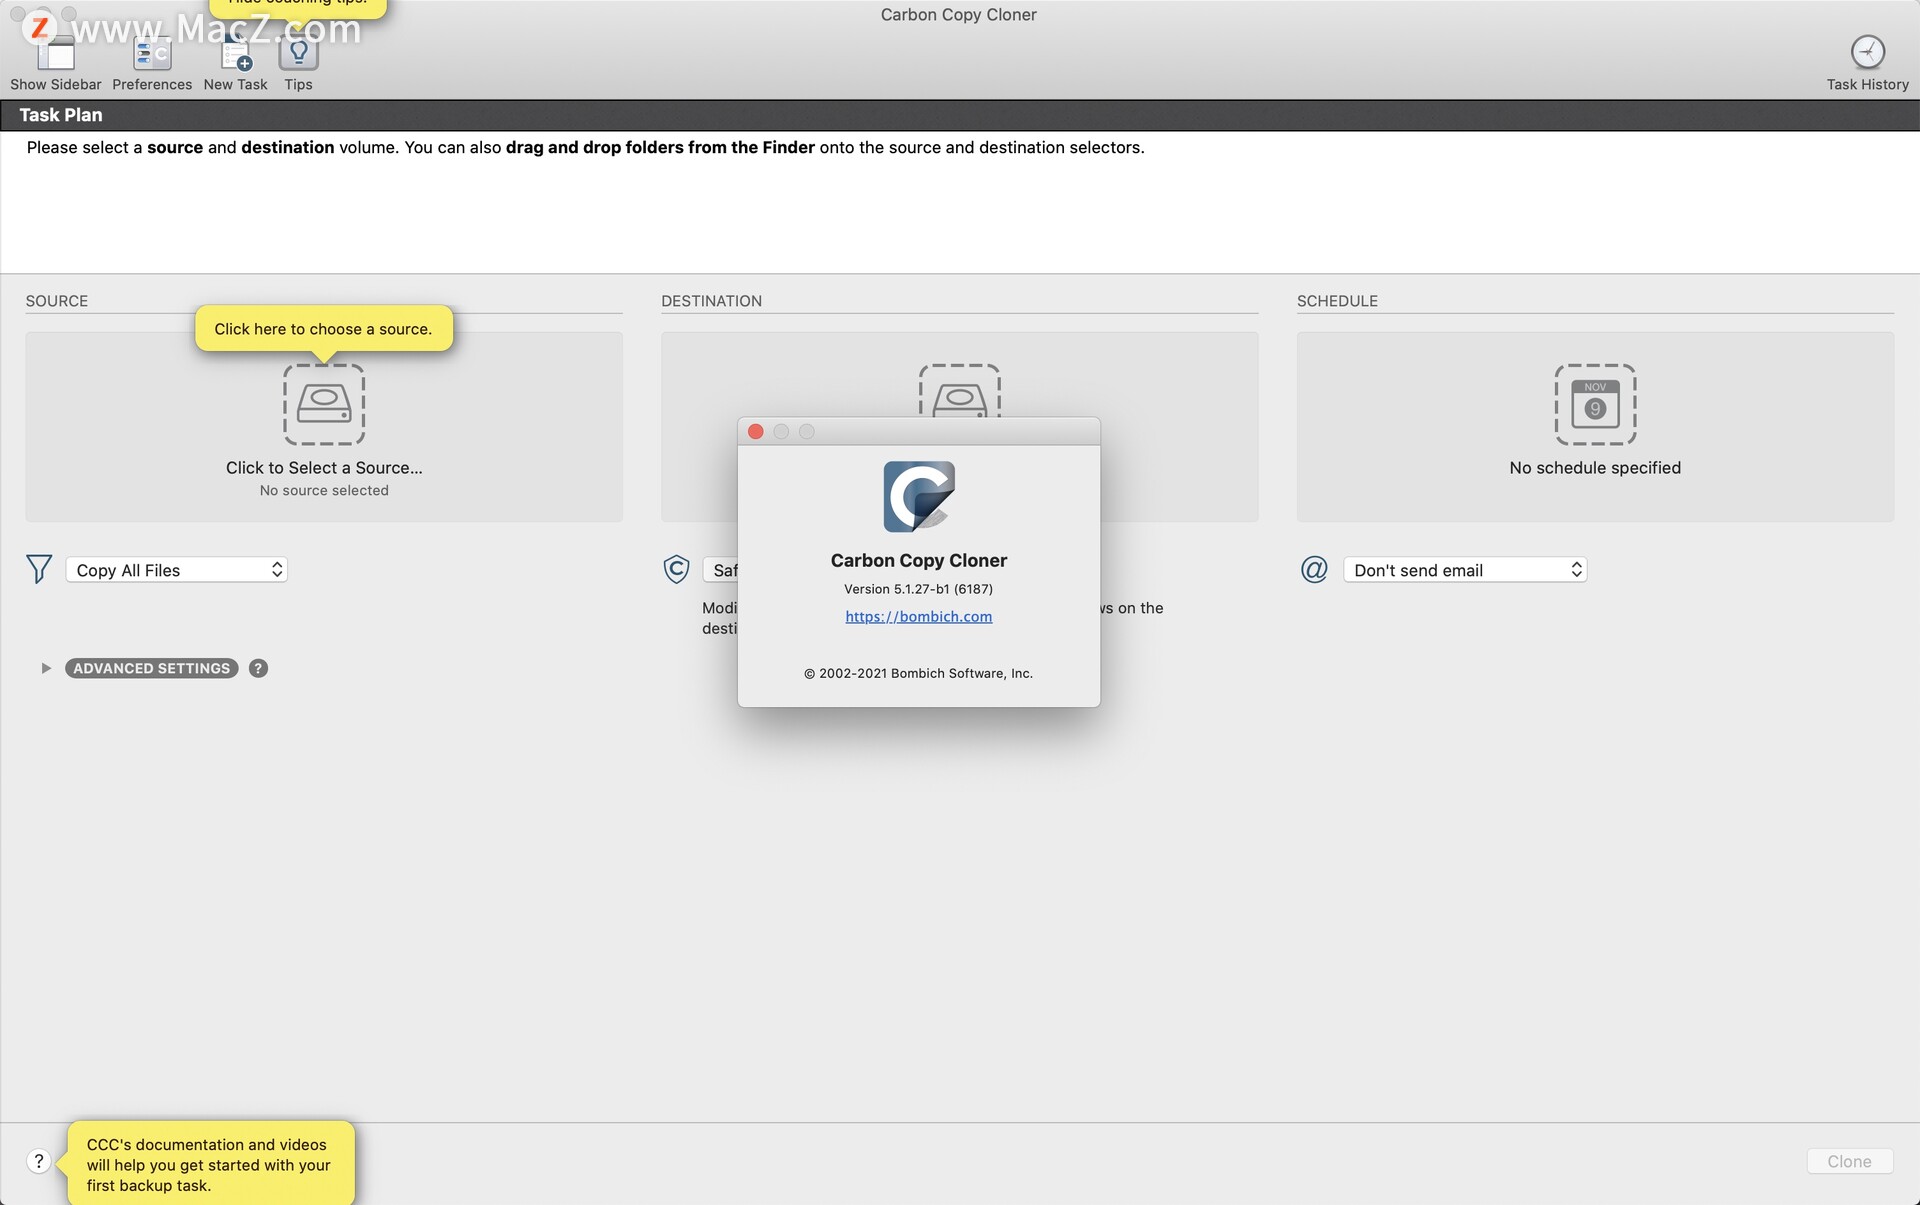
Task: Click the SafetyNet shield icon
Action: [677, 569]
